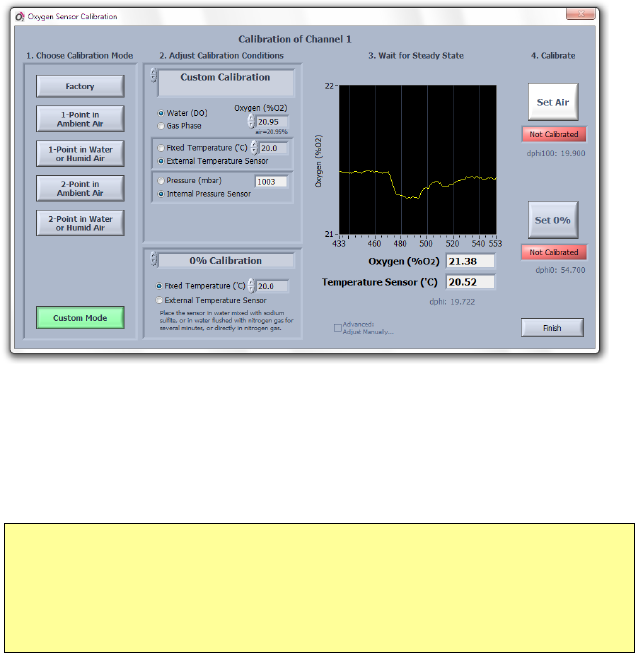This screenshot has width=635, height=653.
Task: Choose External Temperature Sensor in Custom Calibration
Action: [161, 161]
